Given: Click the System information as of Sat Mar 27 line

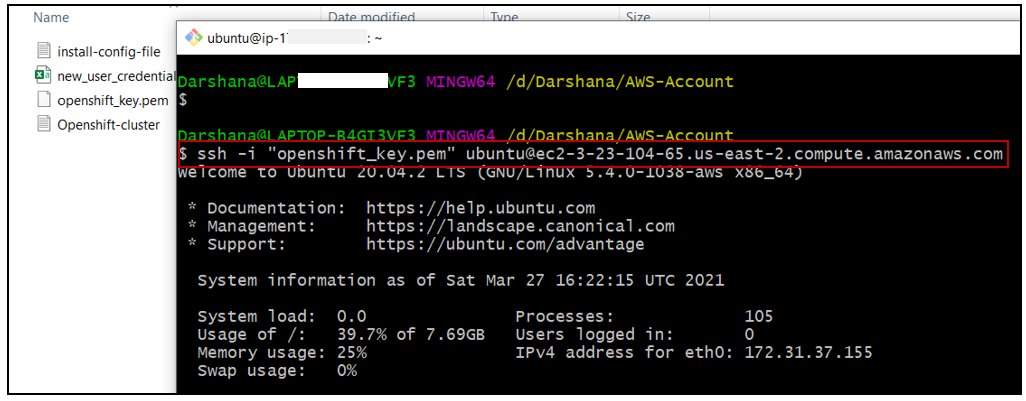Looking at the screenshot, I should coord(461,281).
